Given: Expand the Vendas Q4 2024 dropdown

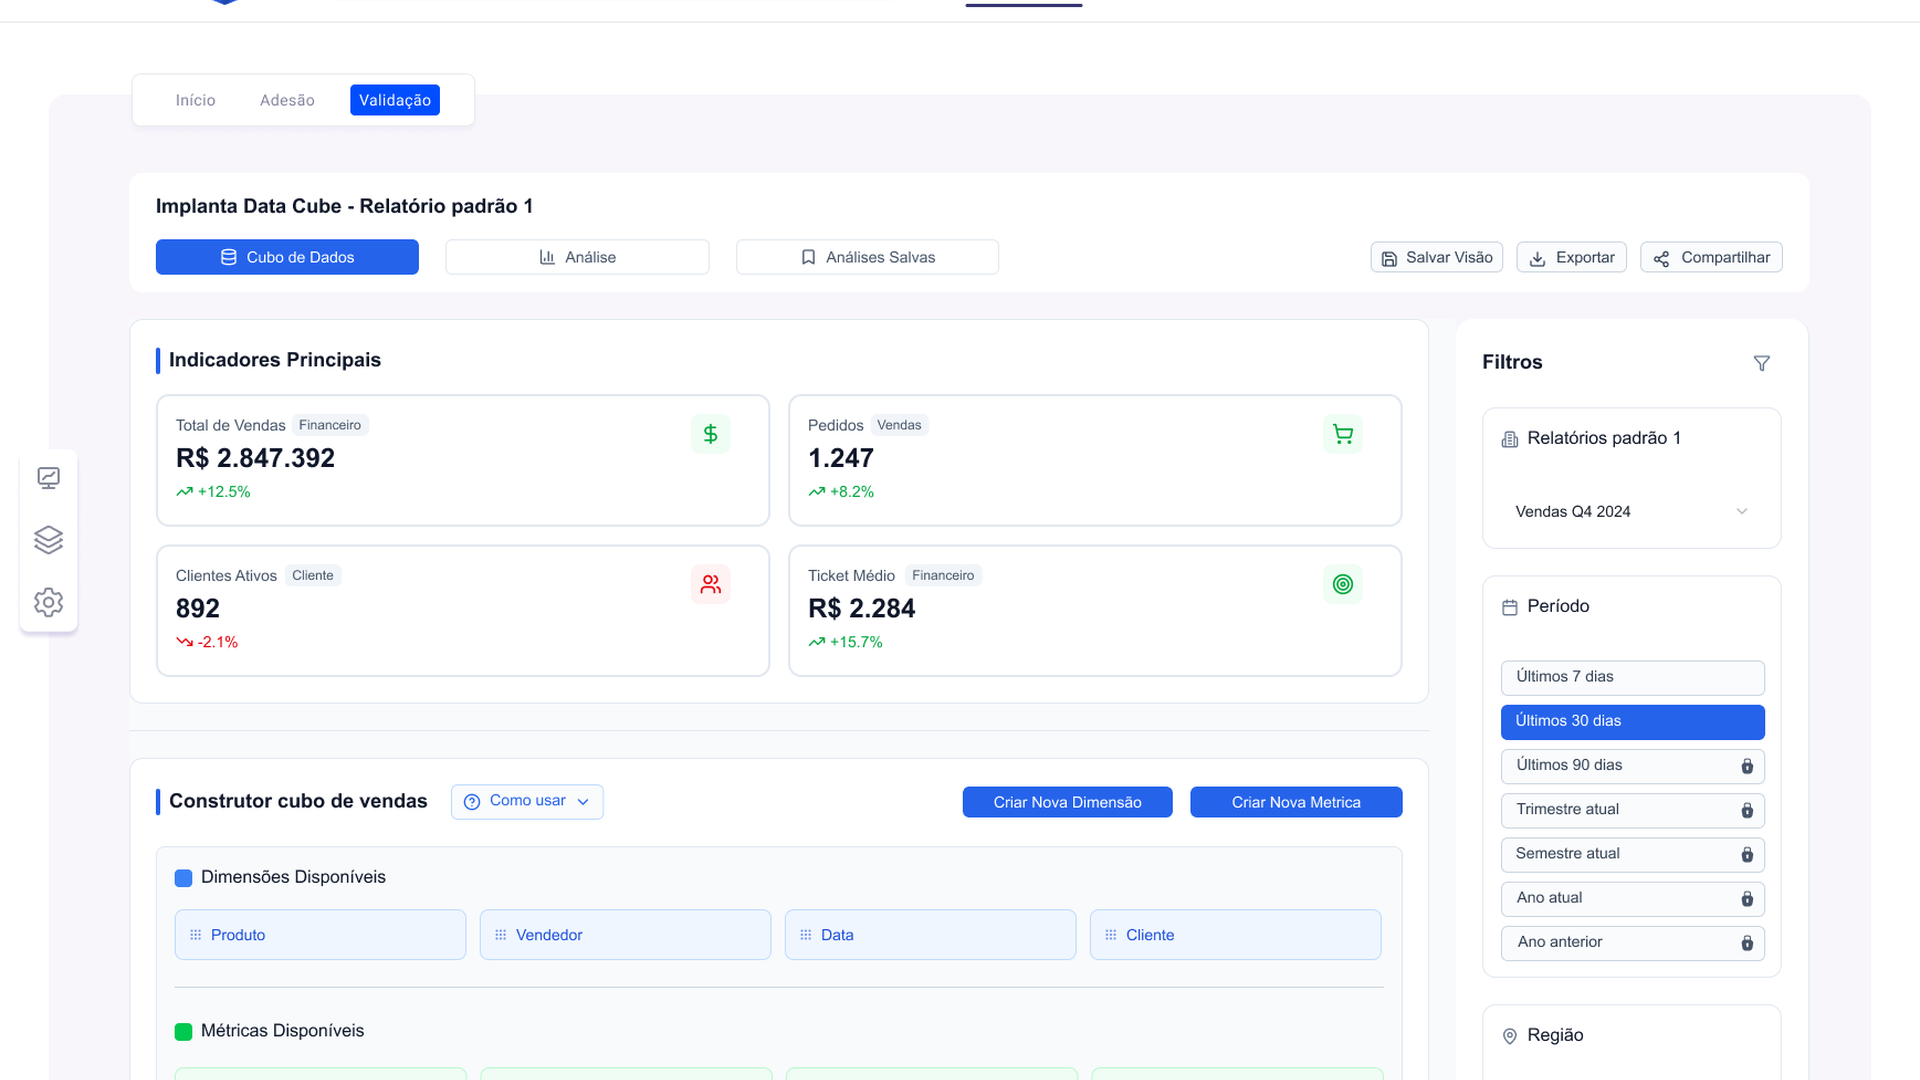Looking at the screenshot, I should tap(1632, 512).
